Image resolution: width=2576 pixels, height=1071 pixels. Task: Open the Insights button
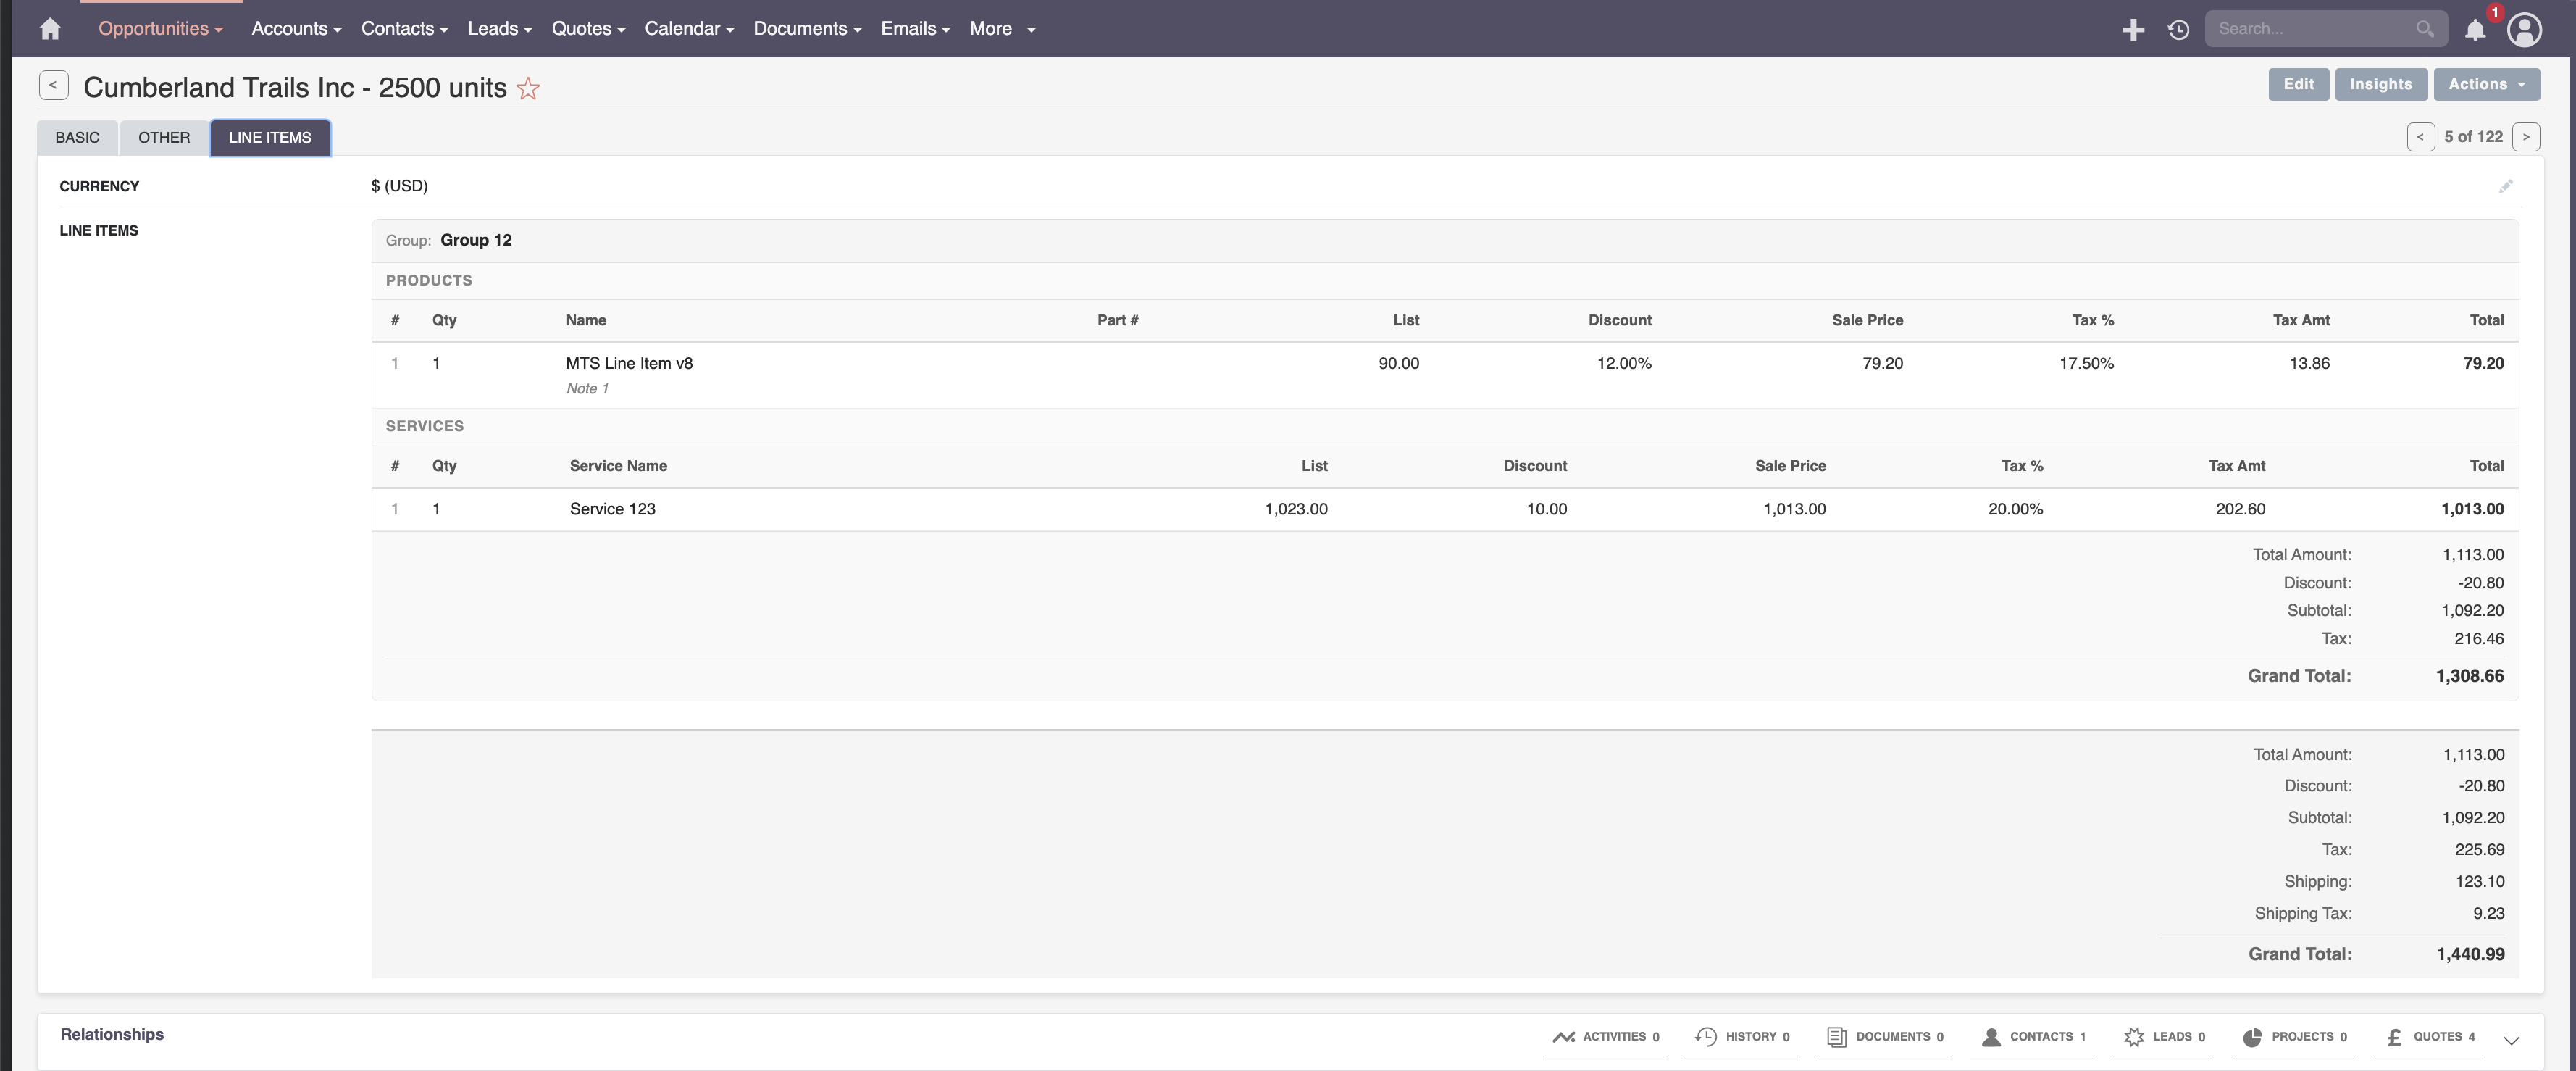(2380, 84)
